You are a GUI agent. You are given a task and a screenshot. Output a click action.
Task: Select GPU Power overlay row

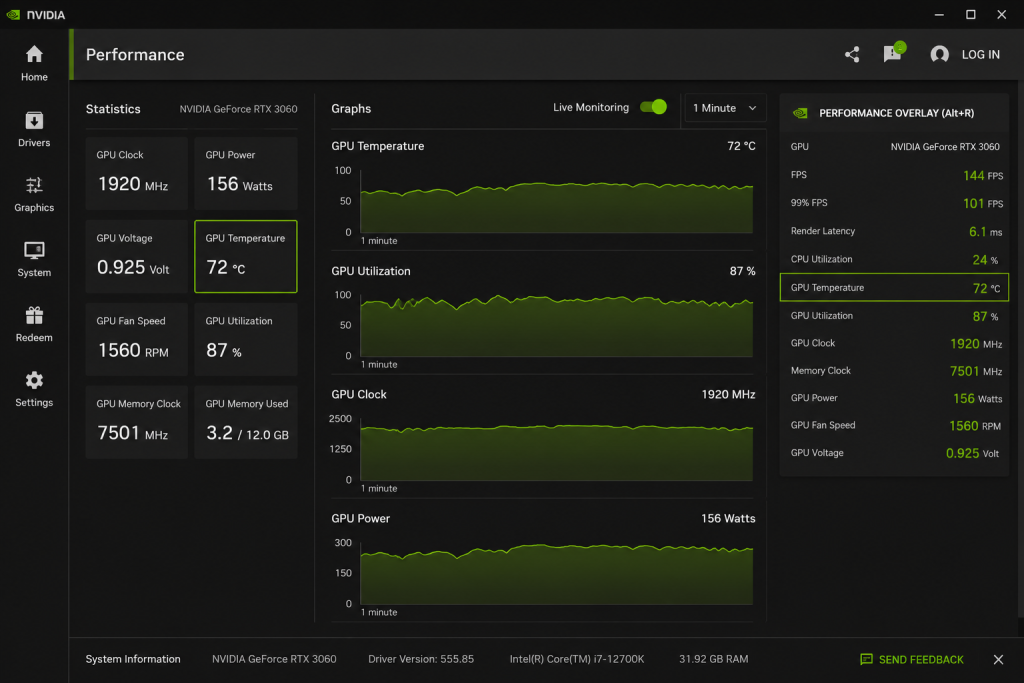click(894, 398)
